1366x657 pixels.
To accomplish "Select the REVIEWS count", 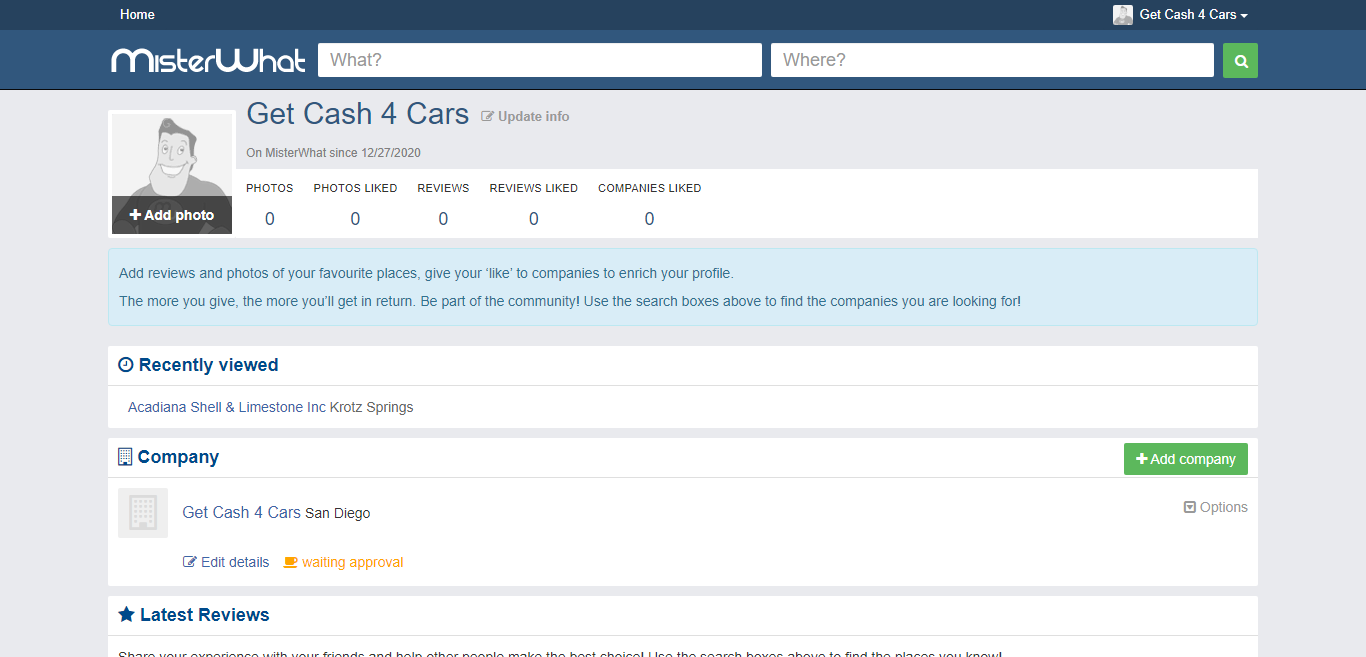I will click(x=443, y=219).
